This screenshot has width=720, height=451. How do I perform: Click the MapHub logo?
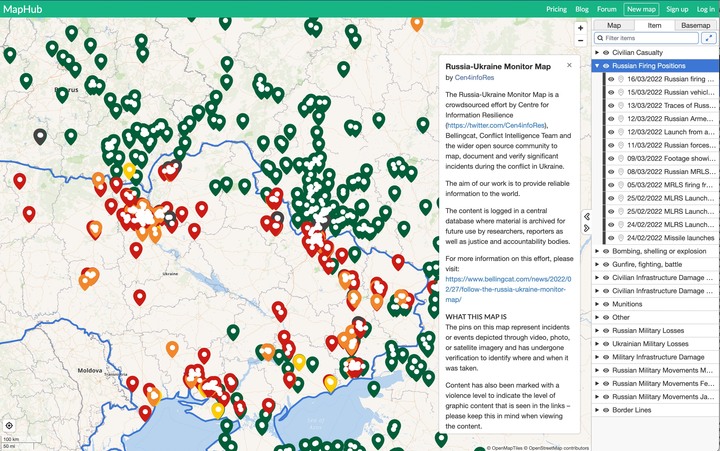[22, 9]
